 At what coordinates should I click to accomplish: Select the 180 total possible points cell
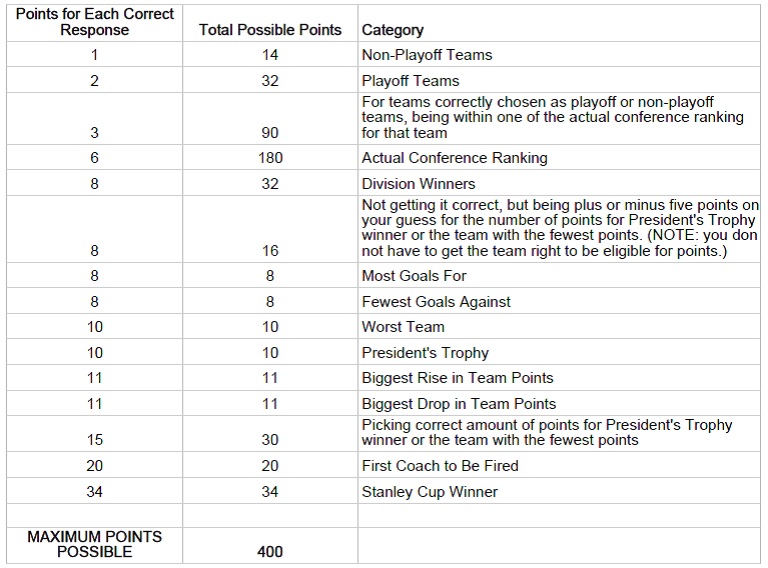[x=270, y=158]
